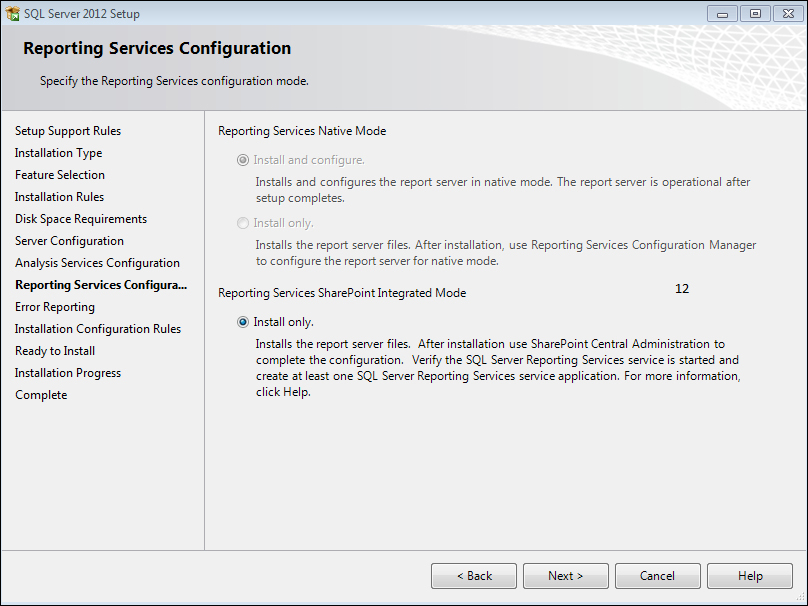
Task: Click the Back button
Action: point(474,576)
